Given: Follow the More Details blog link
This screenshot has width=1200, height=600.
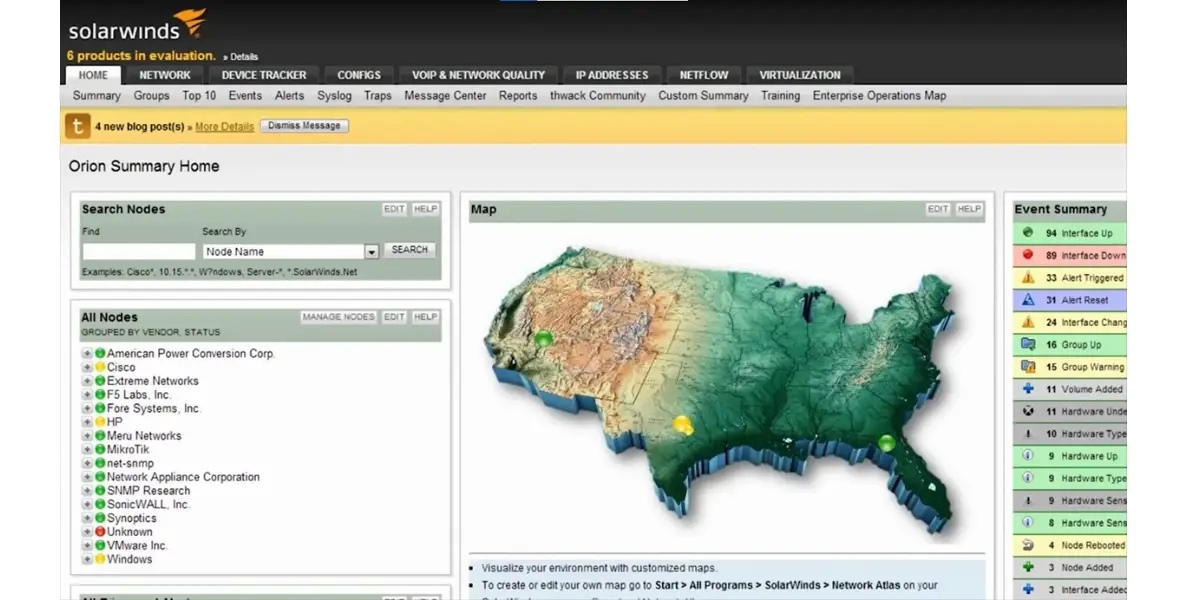Looking at the screenshot, I should pyautogui.click(x=224, y=127).
